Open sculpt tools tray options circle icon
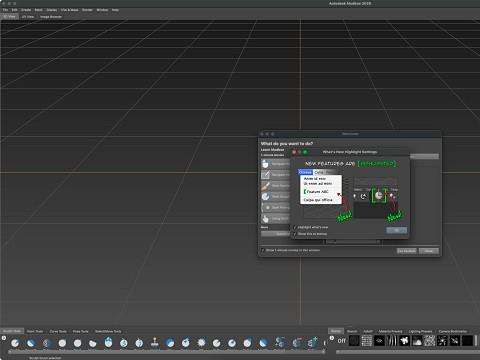Image resolution: width=480 pixels, height=360 pixels. coord(4,338)
